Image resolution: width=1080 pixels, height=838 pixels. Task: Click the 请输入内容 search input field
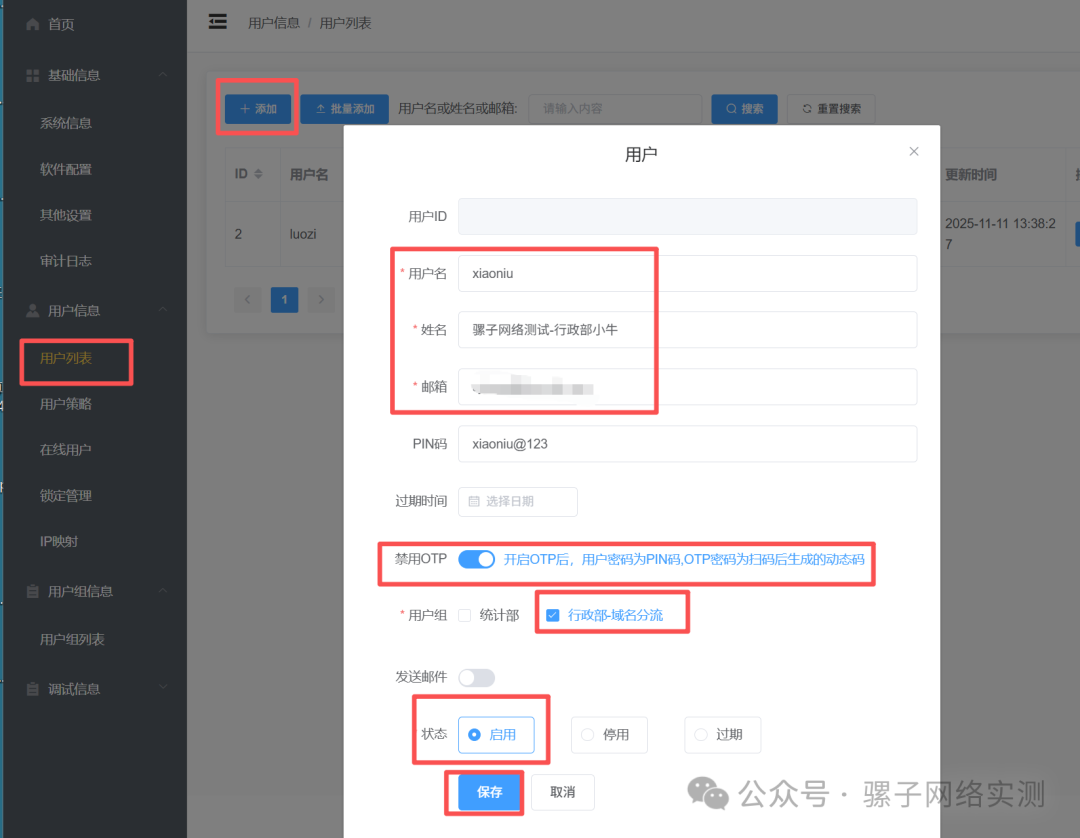pos(615,108)
